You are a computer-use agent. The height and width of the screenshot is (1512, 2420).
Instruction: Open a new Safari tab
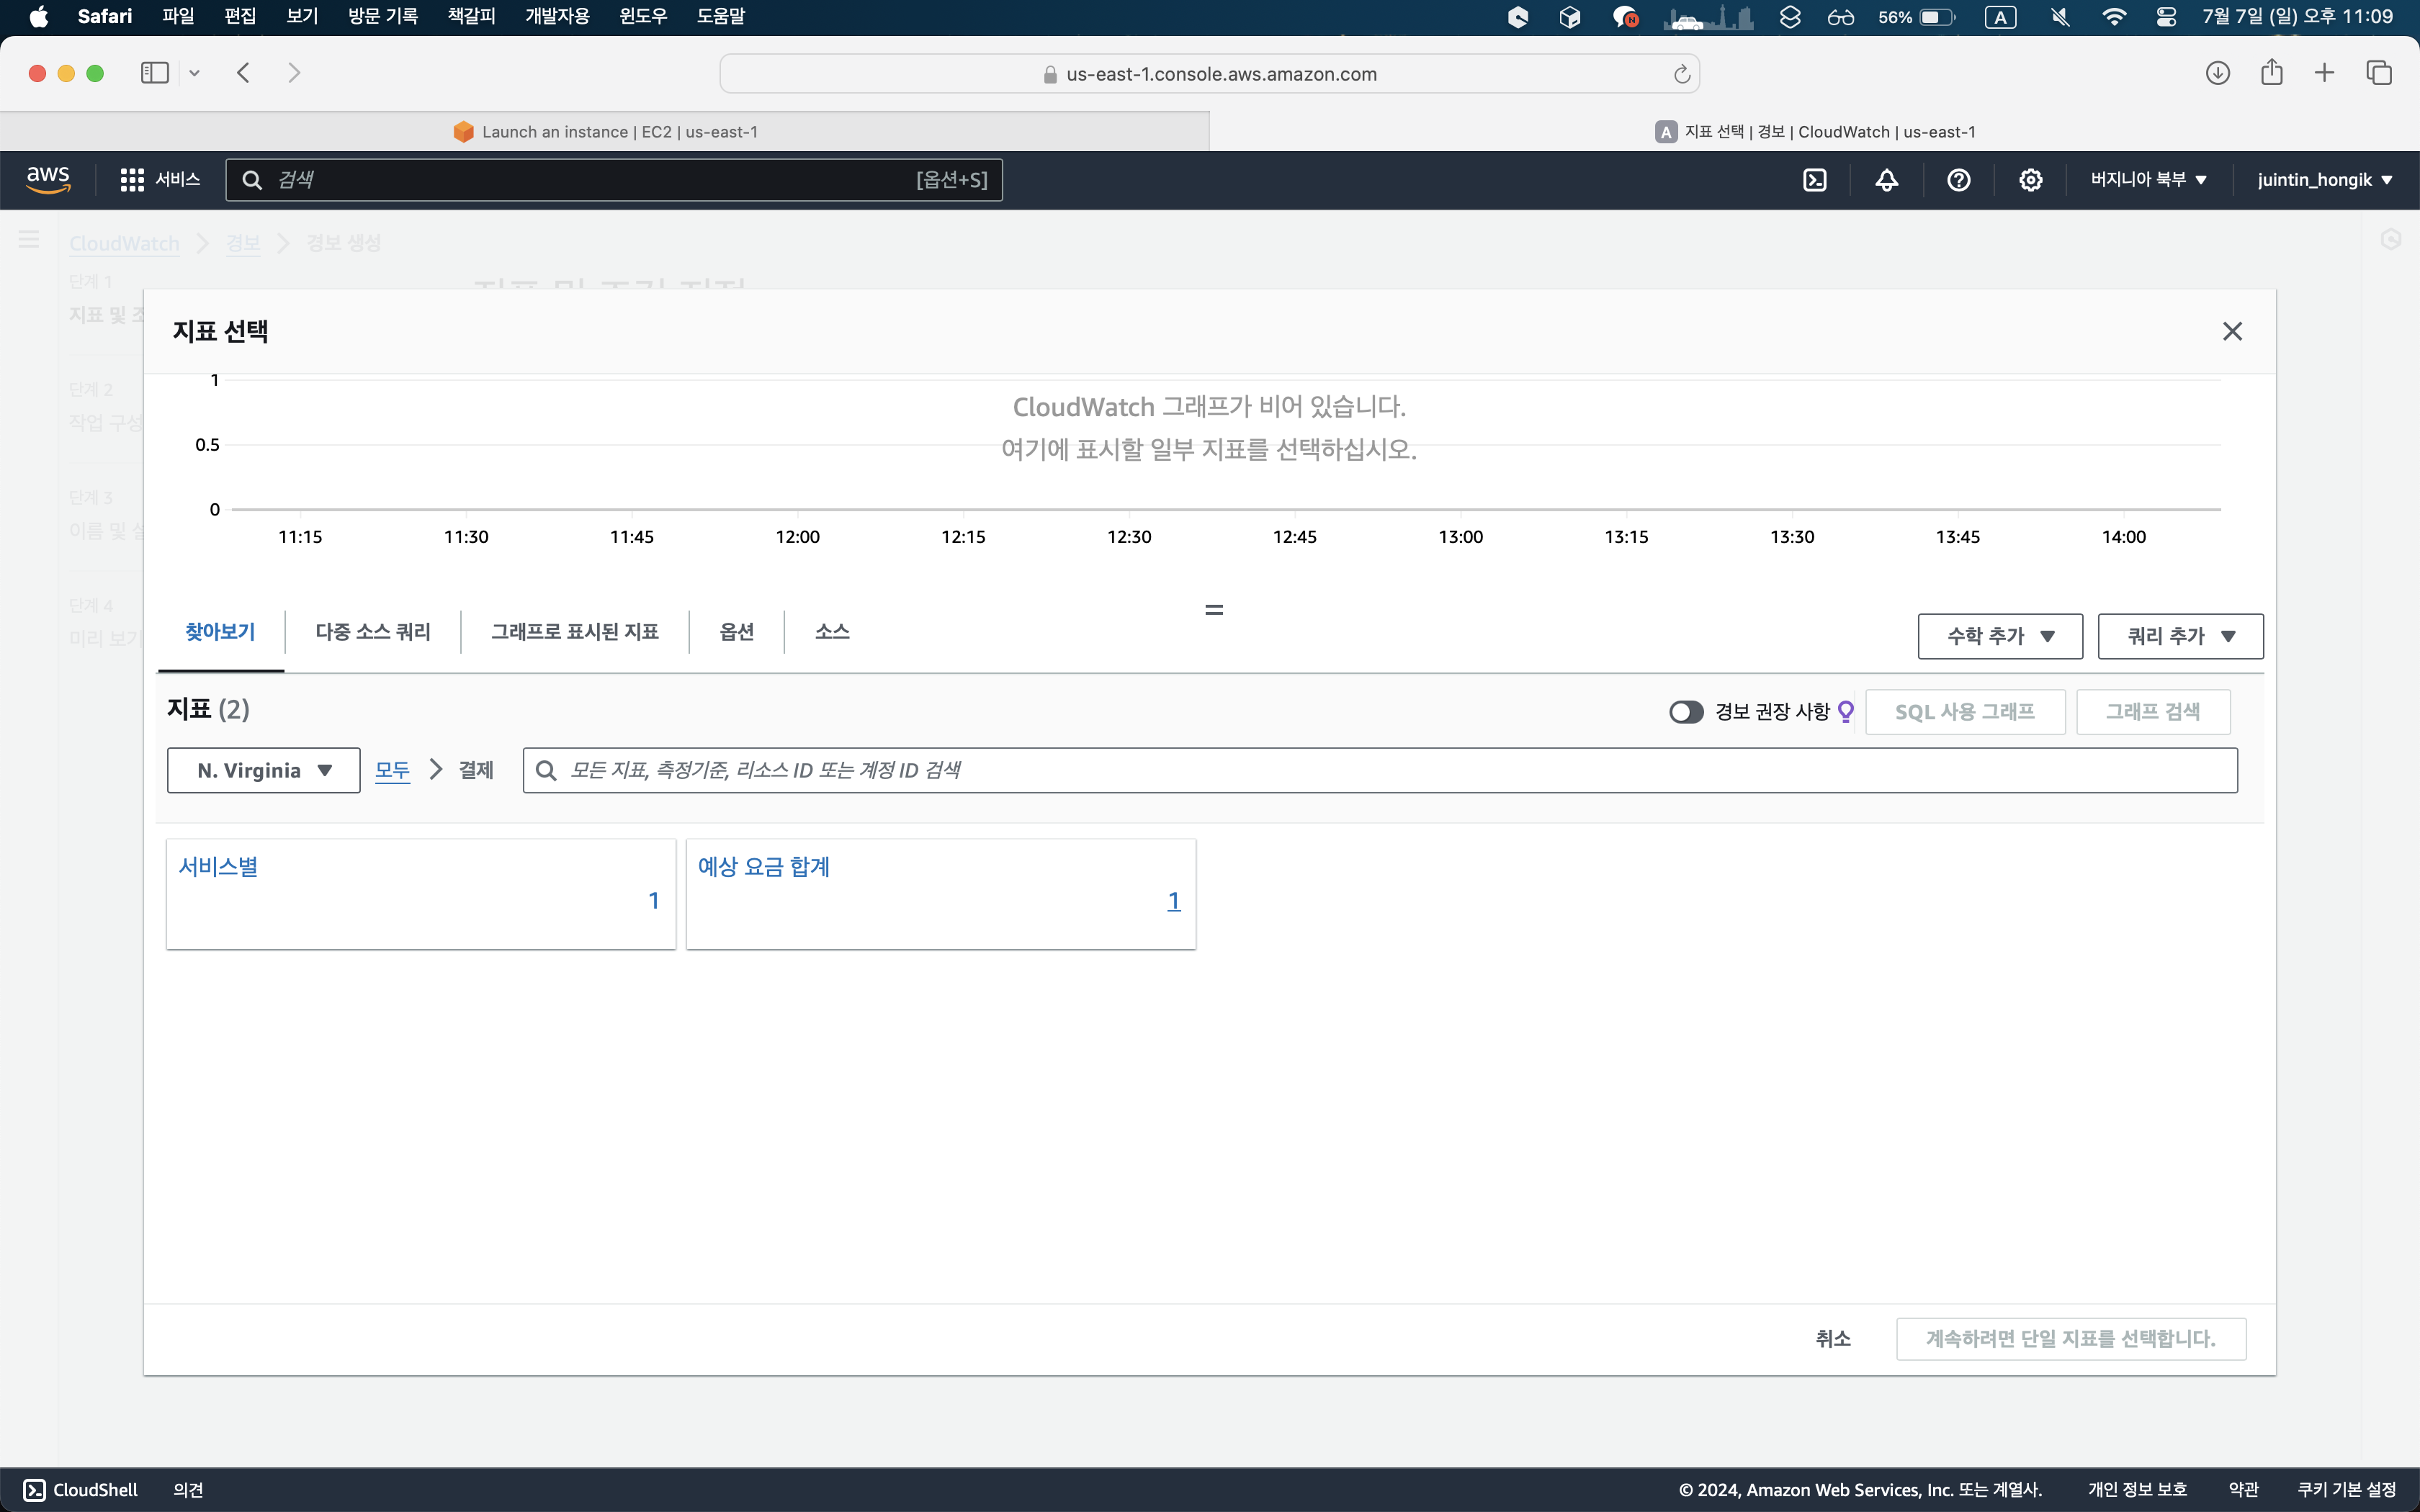(x=2325, y=73)
